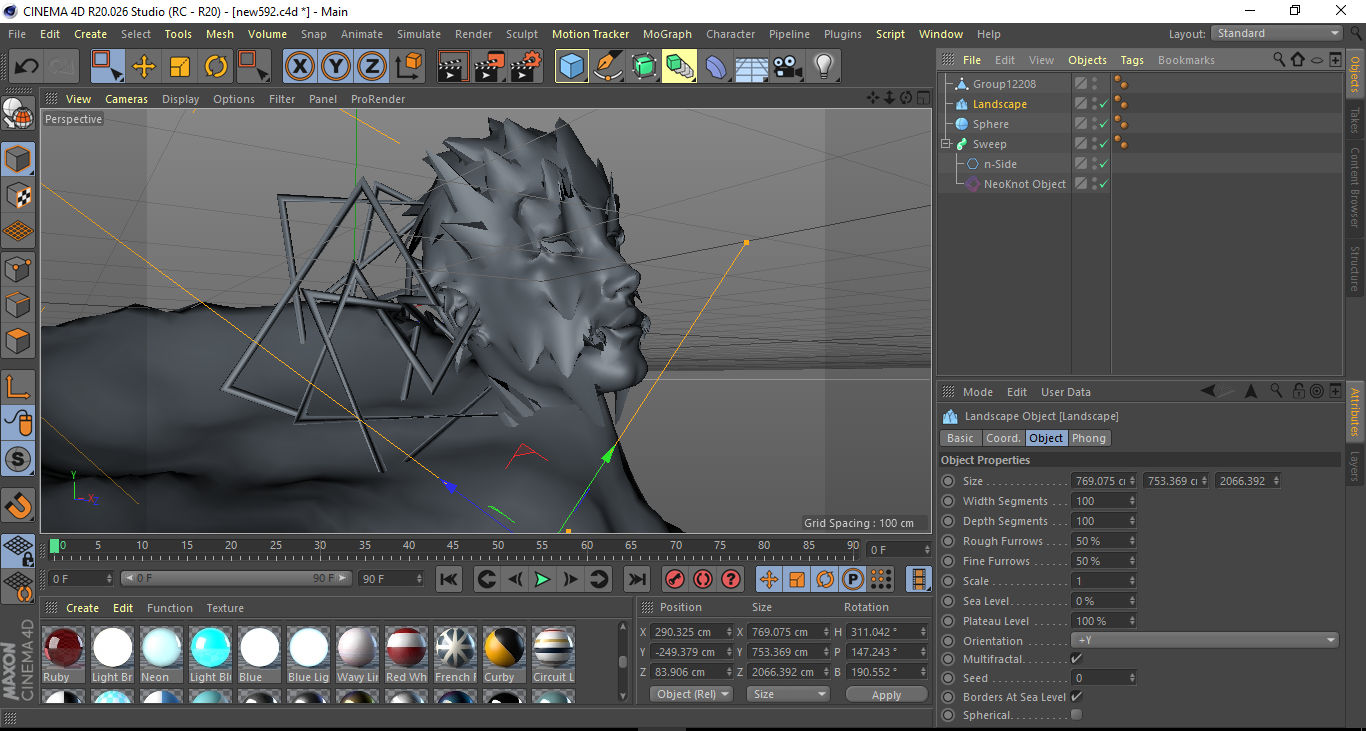
Task: Step the Width Segments value arrows
Action: point(1132,501)
